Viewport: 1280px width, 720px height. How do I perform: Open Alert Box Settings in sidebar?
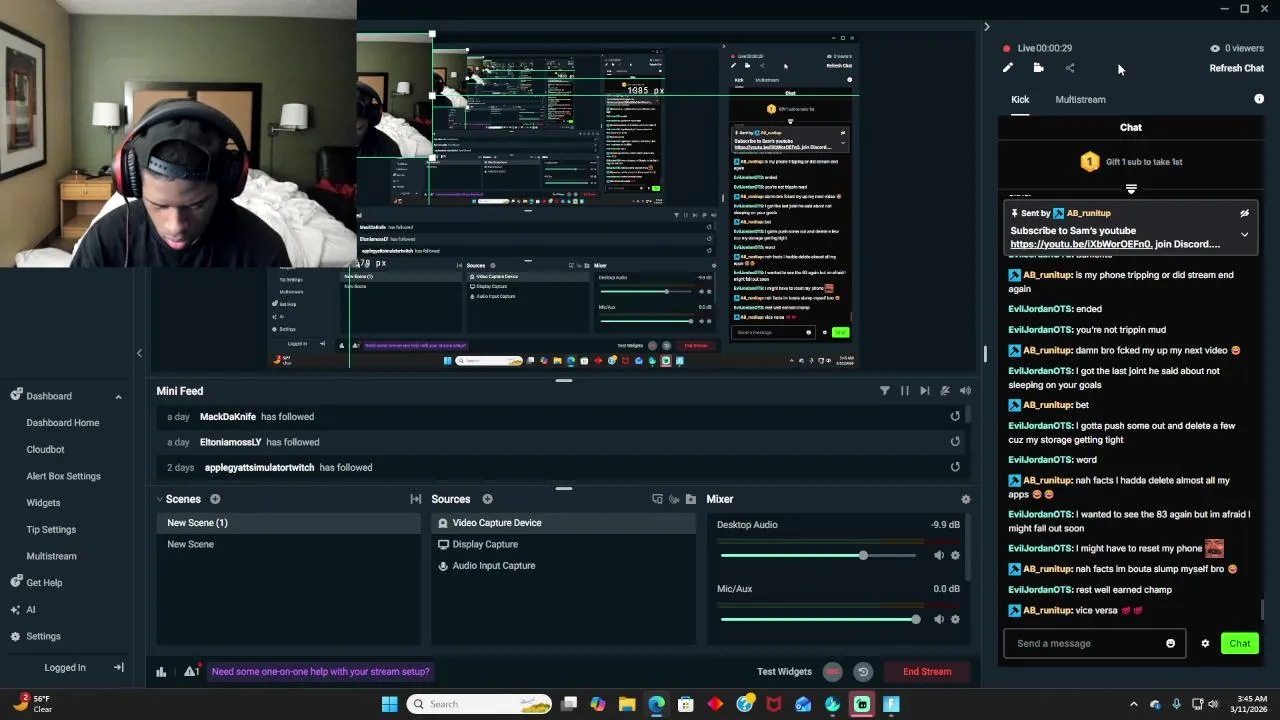coord(63,476)
